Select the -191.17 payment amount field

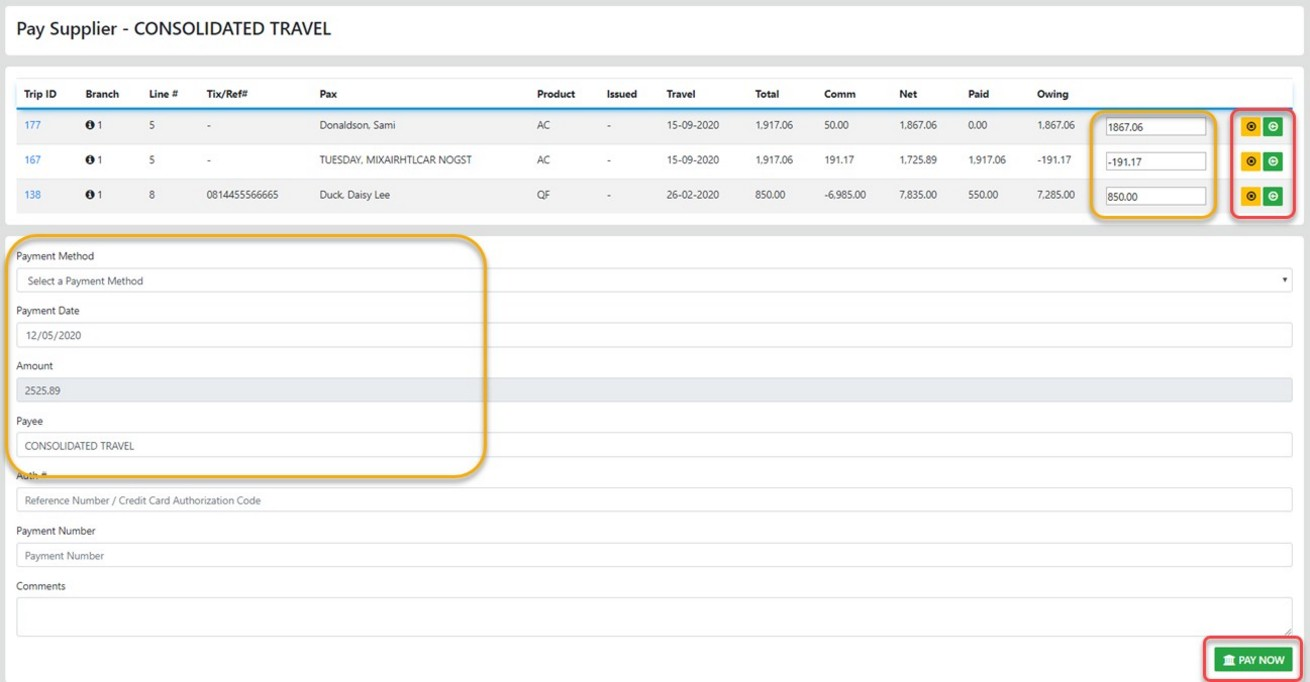click(1155, 161)
